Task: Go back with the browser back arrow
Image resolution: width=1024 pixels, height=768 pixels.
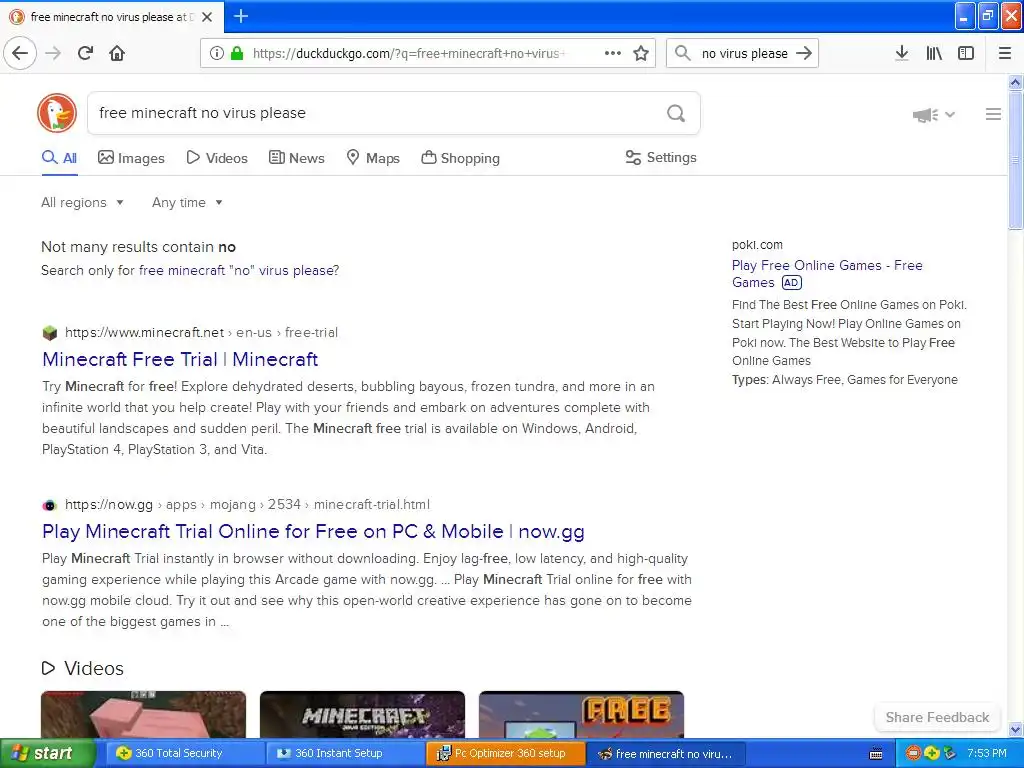Action: coord(20,53)
